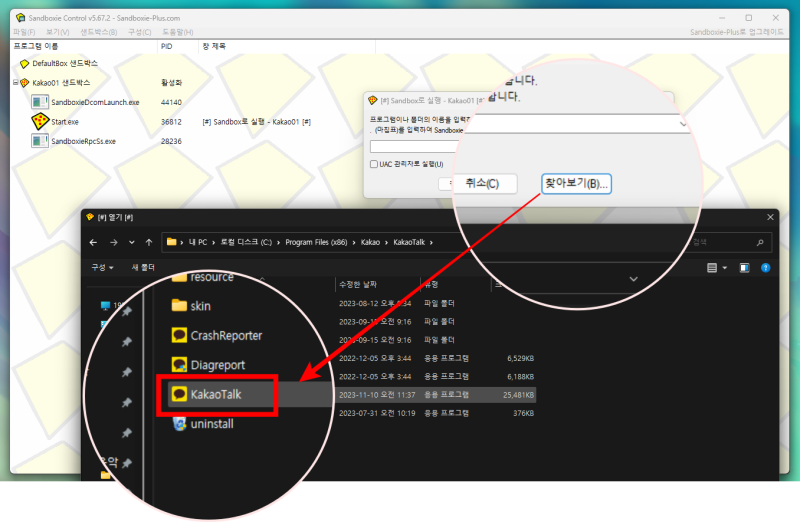Open the 구성(C) menu in Sandboxie Control
This screenshot has height=522, width=800.
coord(139,32)
